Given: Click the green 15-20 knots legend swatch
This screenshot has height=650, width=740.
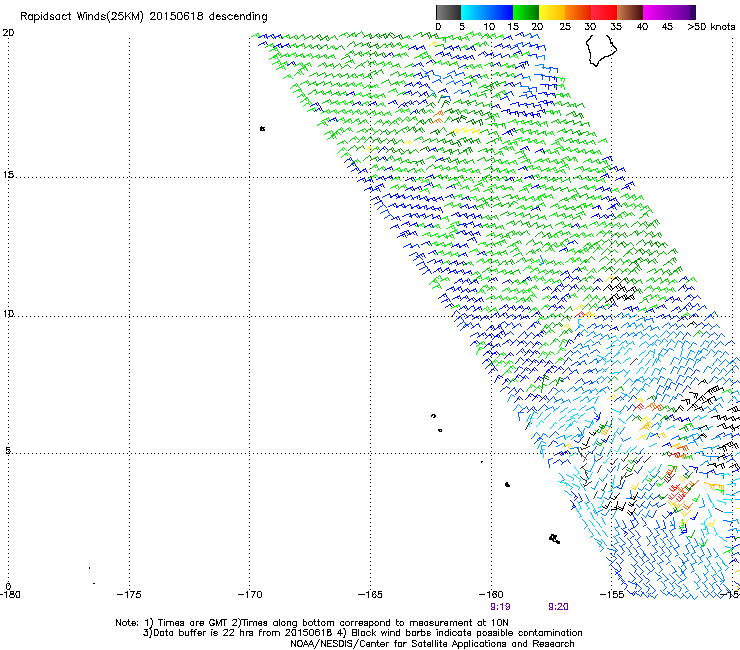Looking at the screenshot, I should pyautogui.click(x=526, y=12).
